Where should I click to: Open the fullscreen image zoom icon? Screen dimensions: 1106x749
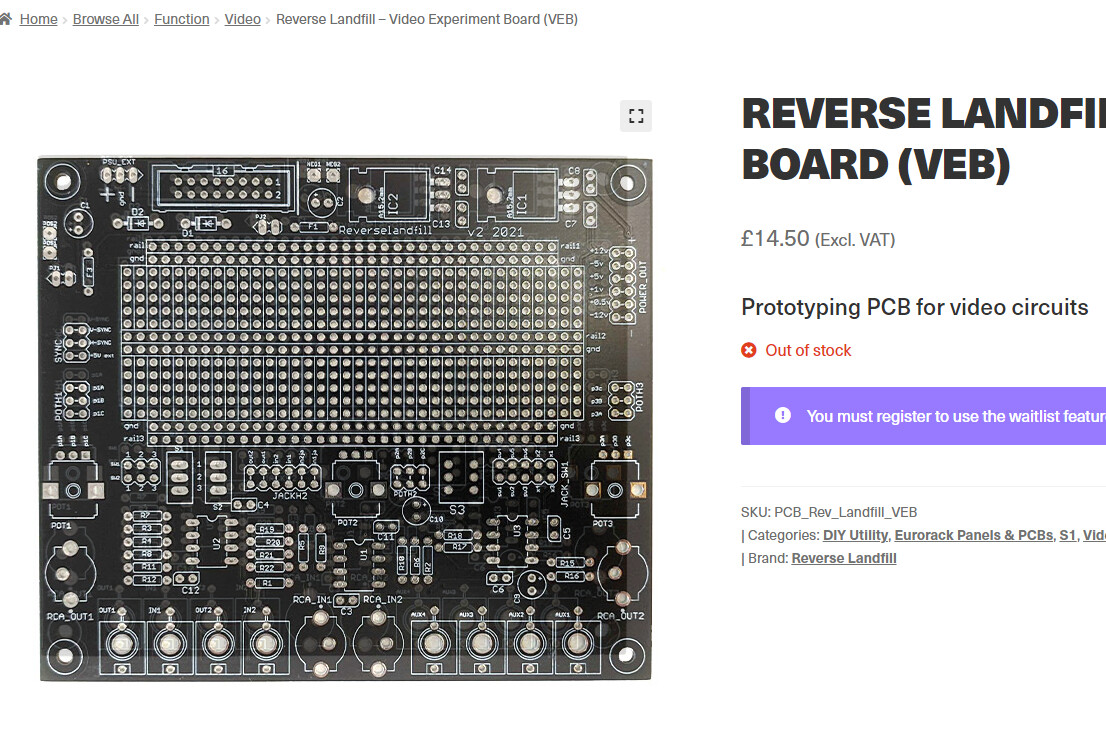tap(636, 116)
